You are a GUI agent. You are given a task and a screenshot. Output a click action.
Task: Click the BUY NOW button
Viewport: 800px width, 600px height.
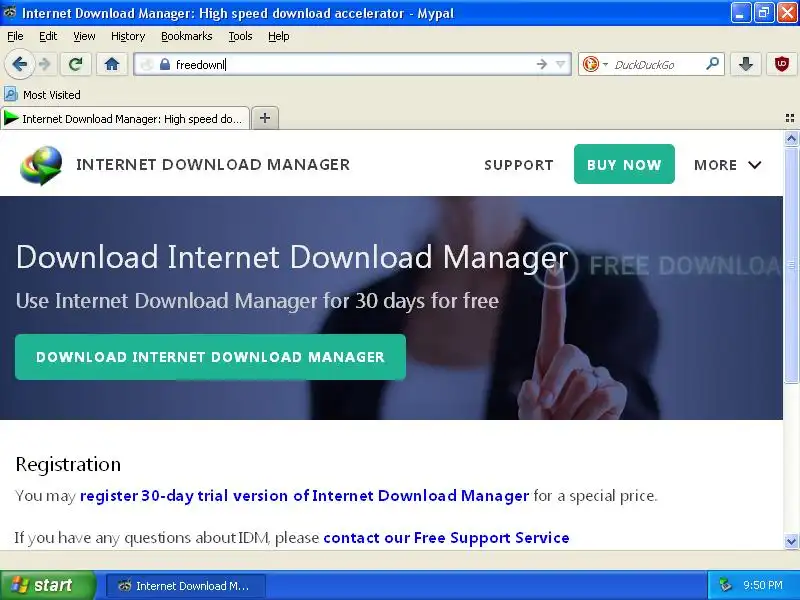[624, 164]
